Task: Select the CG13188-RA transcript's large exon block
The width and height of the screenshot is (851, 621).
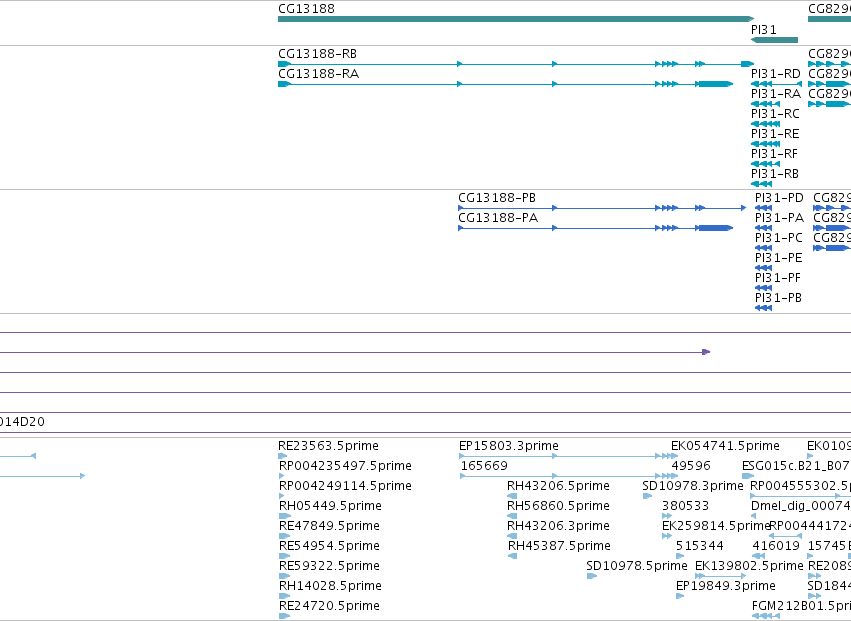Action: (714, 84)
